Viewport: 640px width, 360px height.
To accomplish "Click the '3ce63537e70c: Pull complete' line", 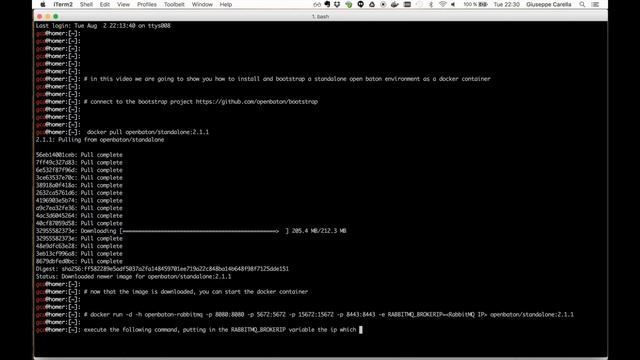I will 79,178.
